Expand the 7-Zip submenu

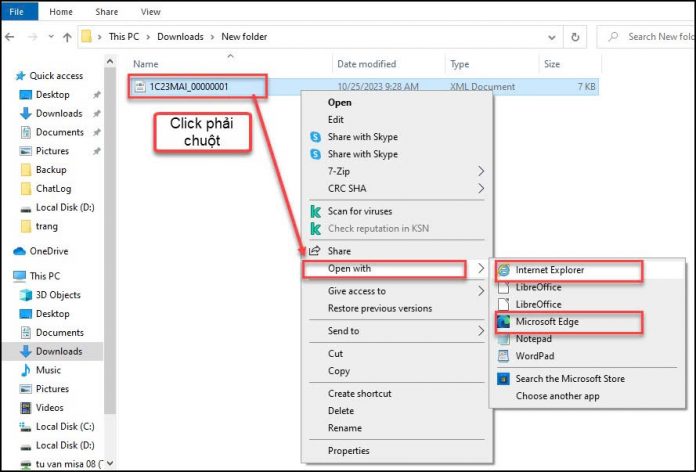click(481, 171)
